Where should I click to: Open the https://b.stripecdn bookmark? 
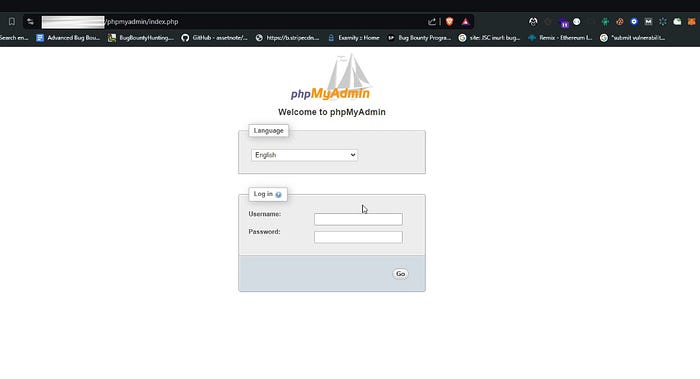pos(288,38)
